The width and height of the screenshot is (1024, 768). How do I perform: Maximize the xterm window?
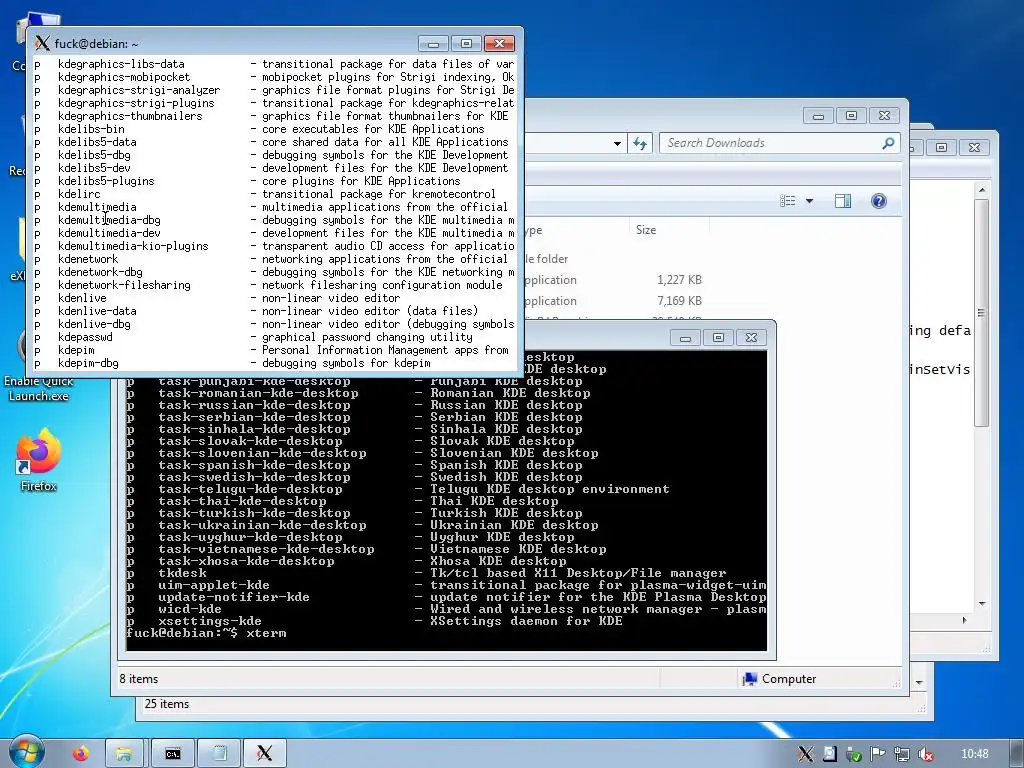coord(466,44)
